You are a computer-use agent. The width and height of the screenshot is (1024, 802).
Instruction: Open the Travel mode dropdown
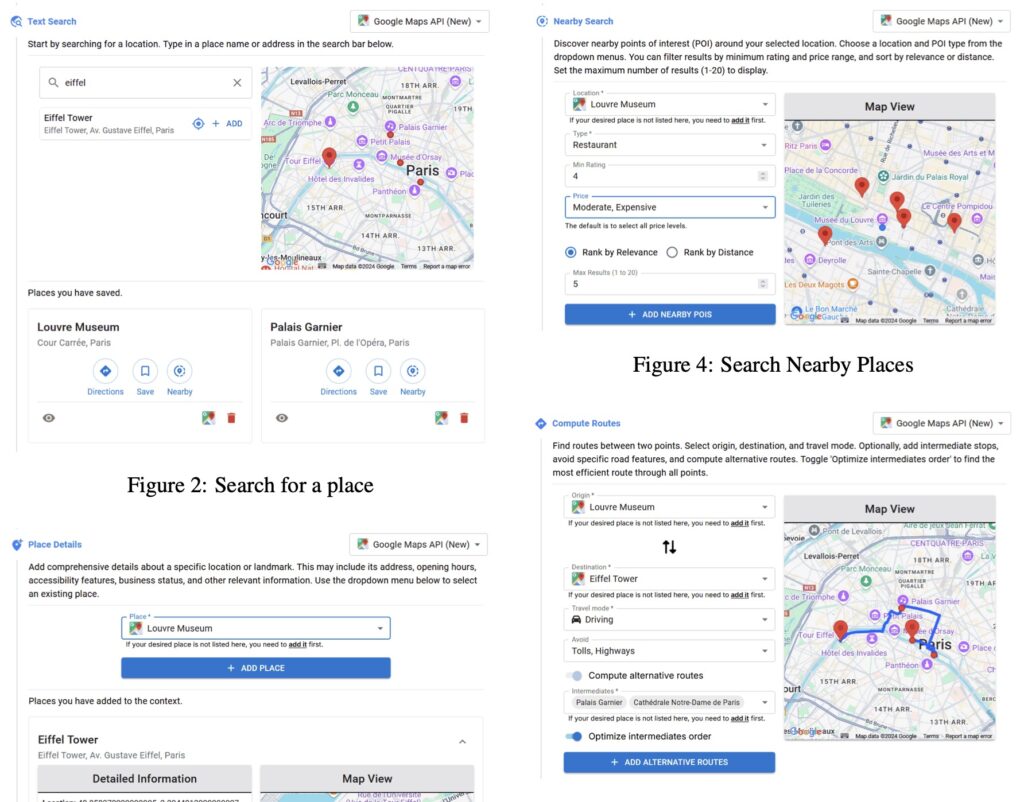point(669,620)
